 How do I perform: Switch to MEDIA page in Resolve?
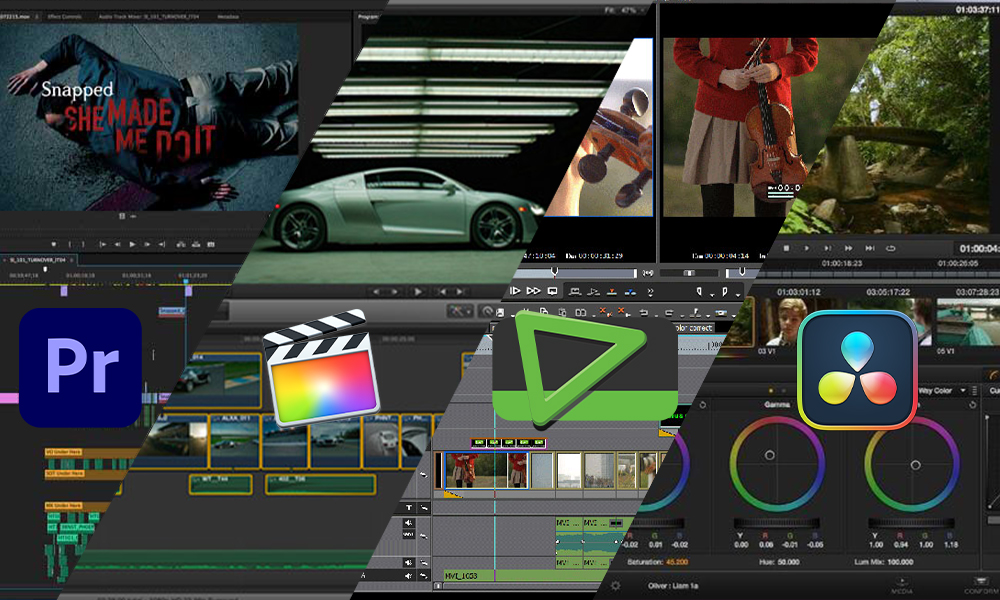click(901, 587)
